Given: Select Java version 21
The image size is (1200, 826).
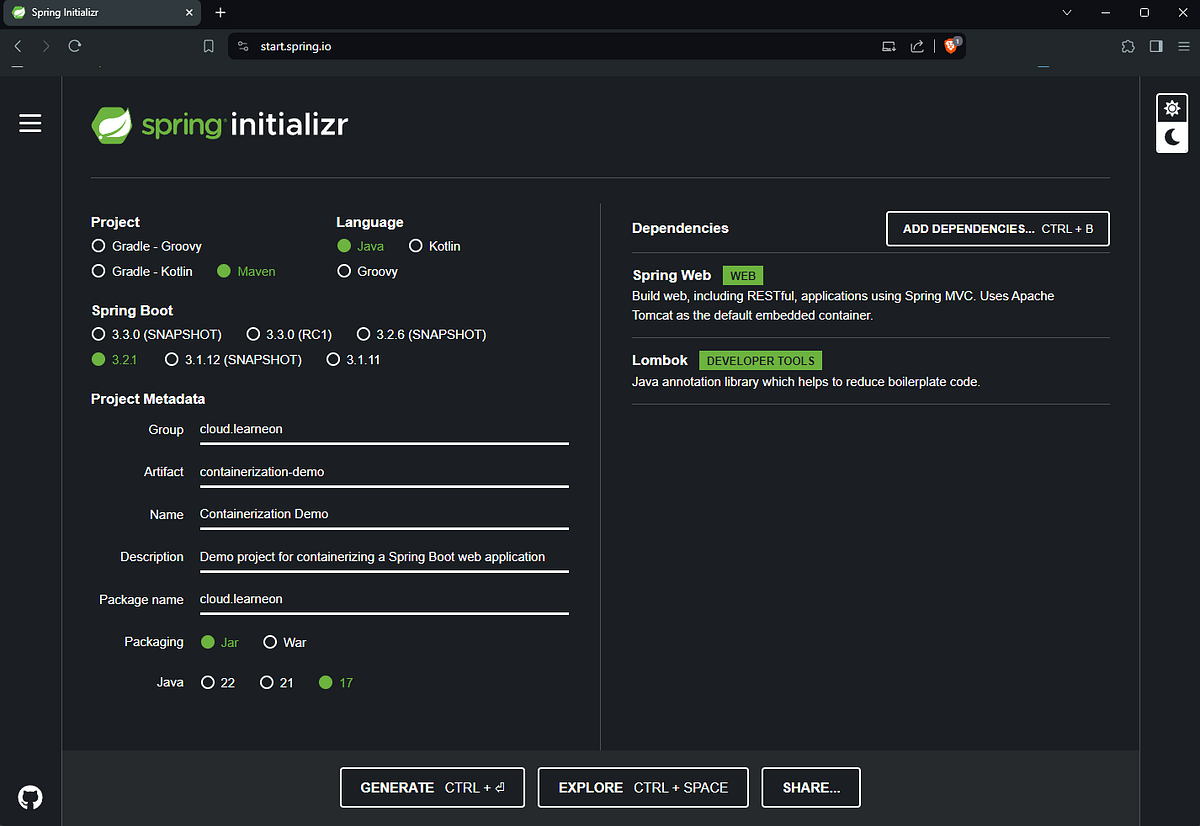Looking at the screenshot, I should tap(277, 683).
